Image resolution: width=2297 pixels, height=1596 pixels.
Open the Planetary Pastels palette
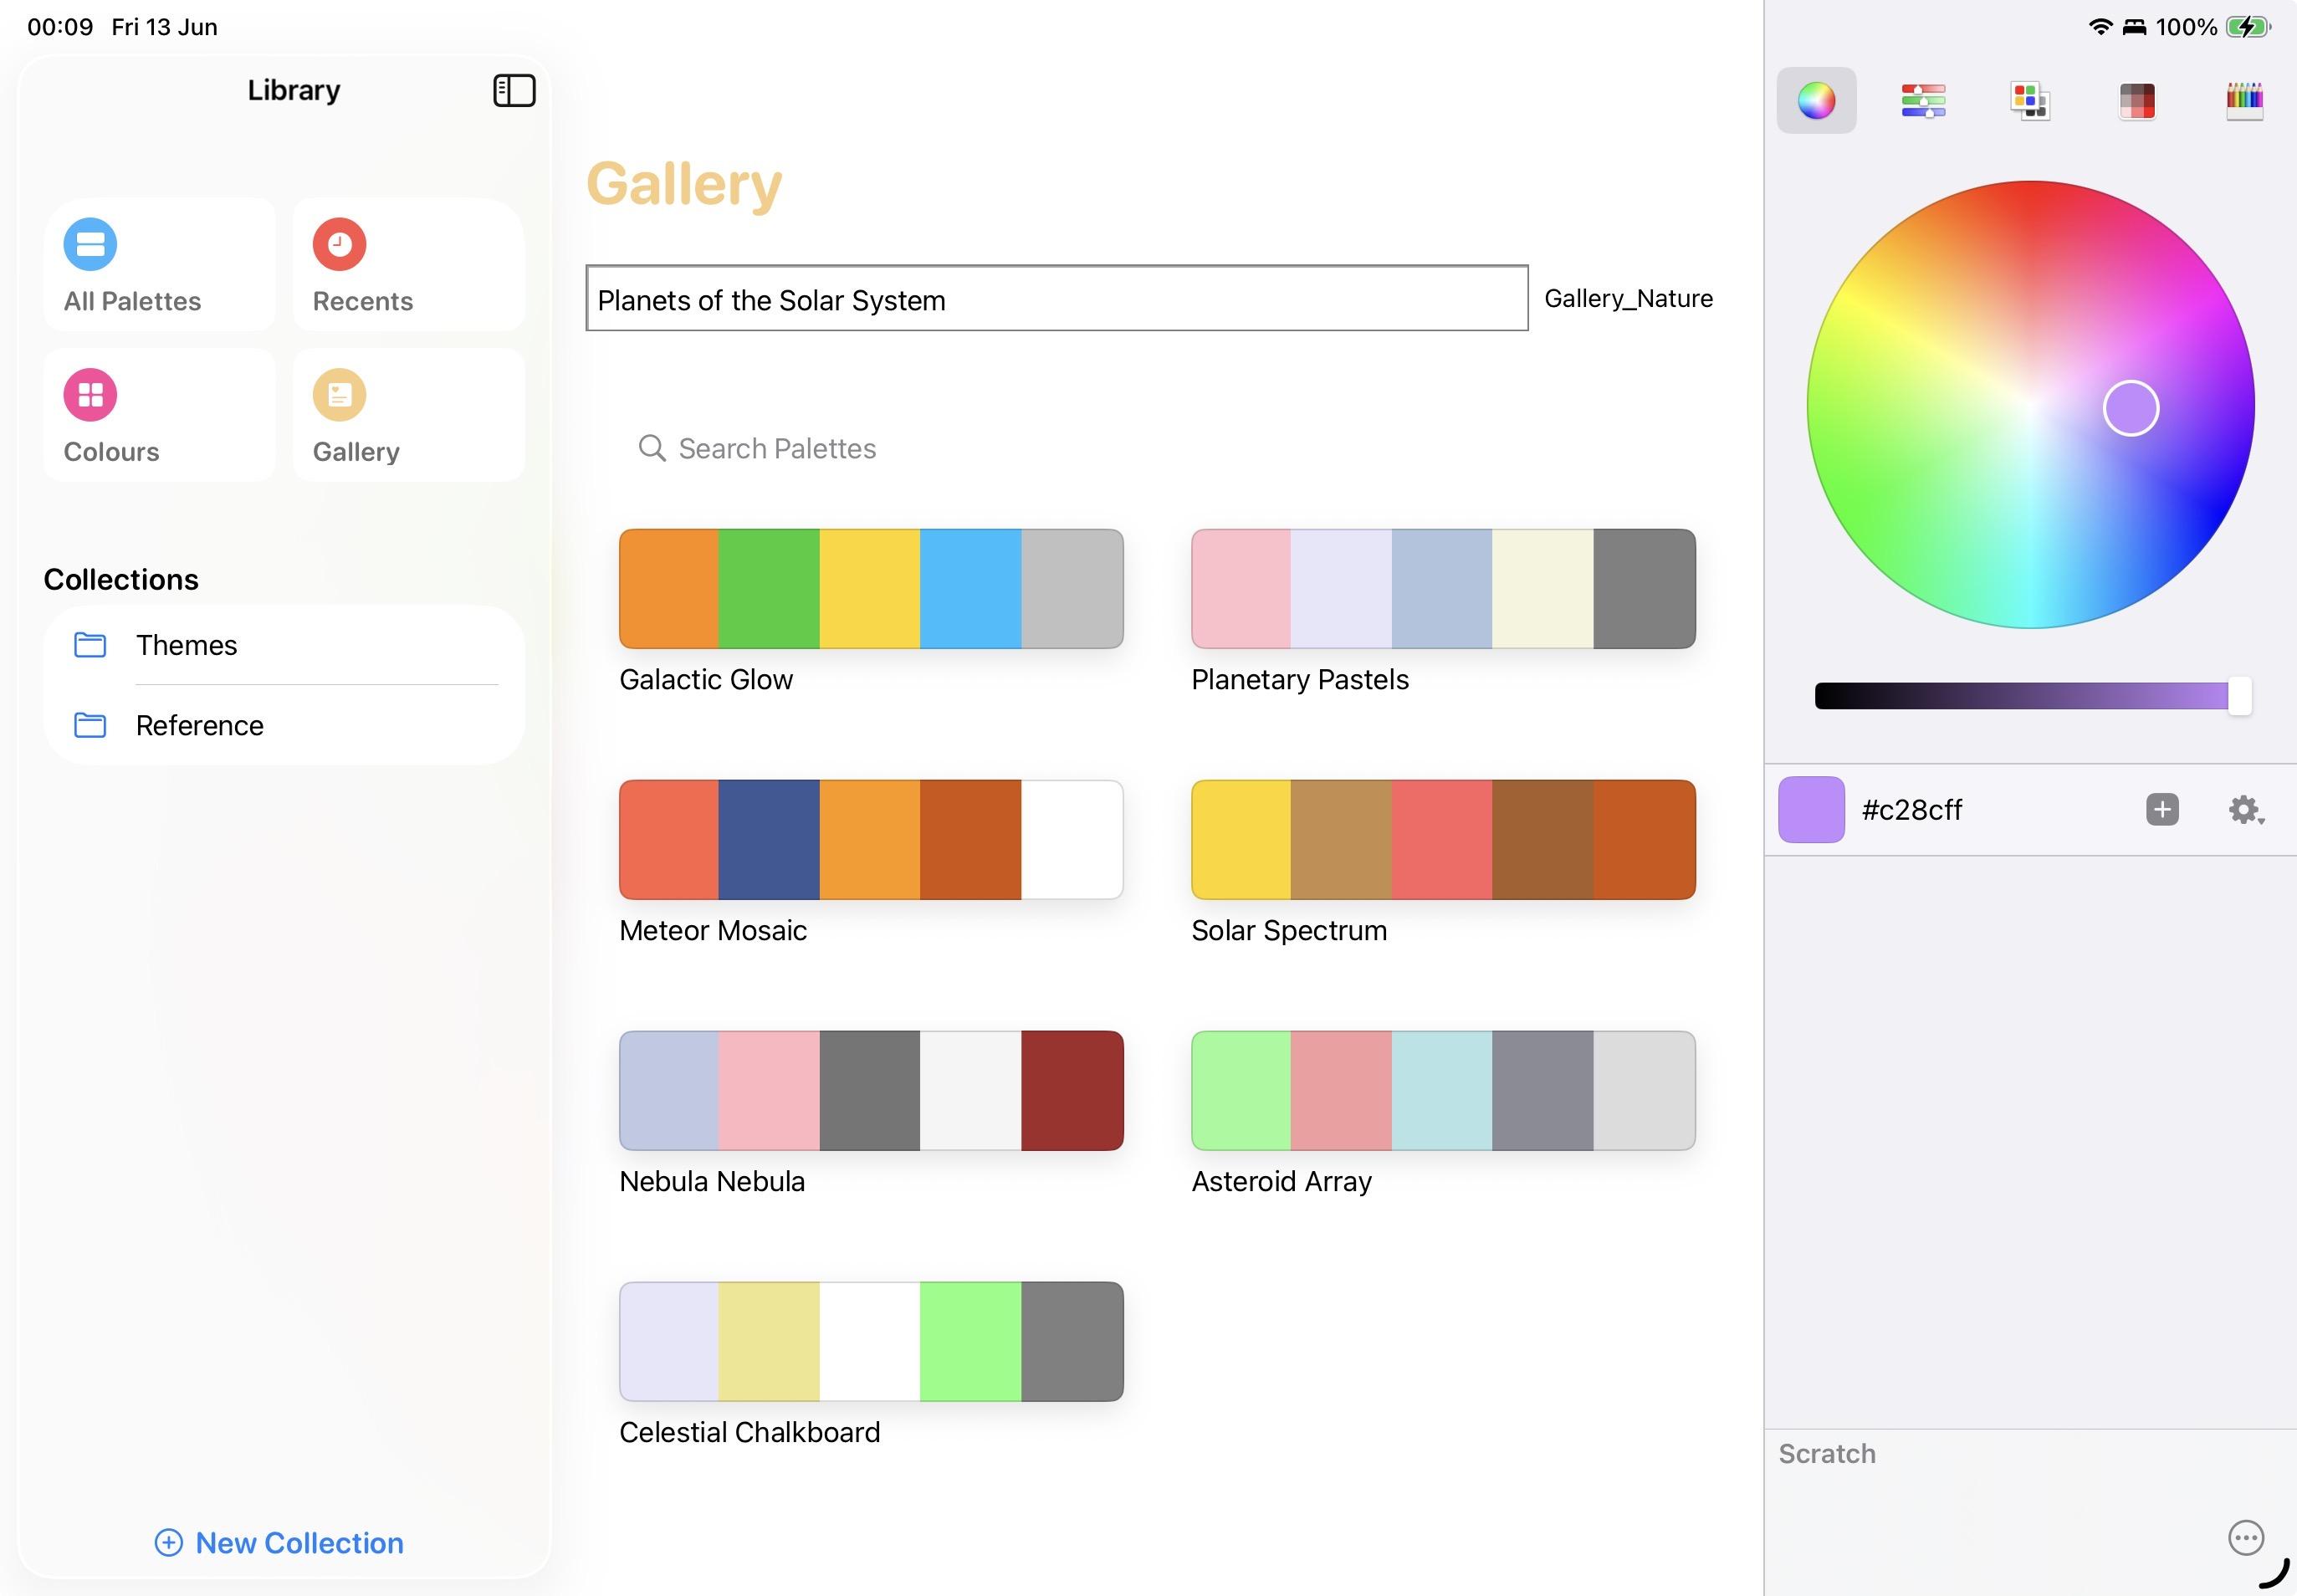click(x=1443, y=589)
